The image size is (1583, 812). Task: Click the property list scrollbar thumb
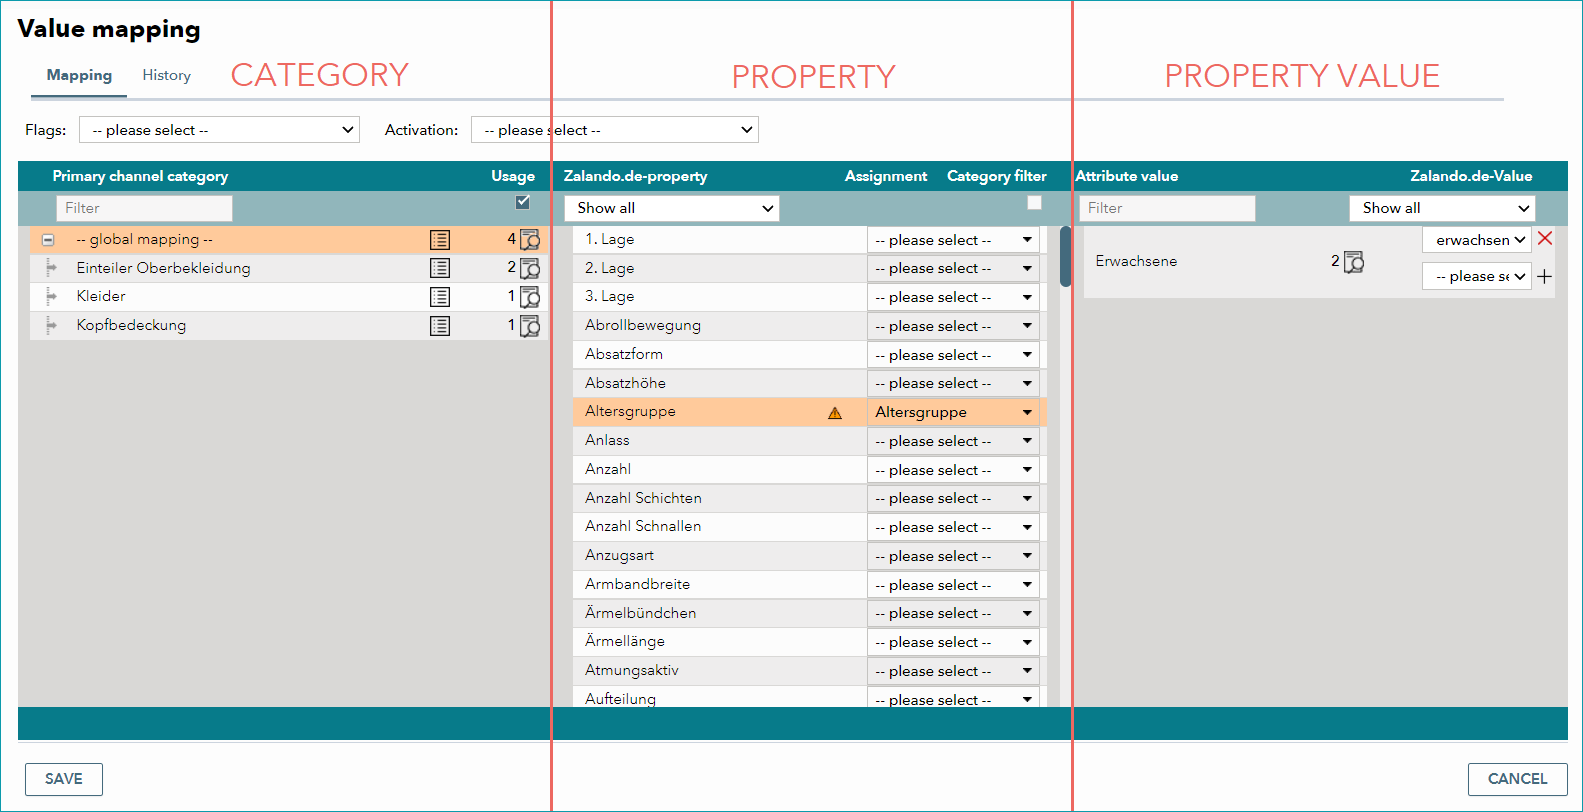(x=1065, y=257)
